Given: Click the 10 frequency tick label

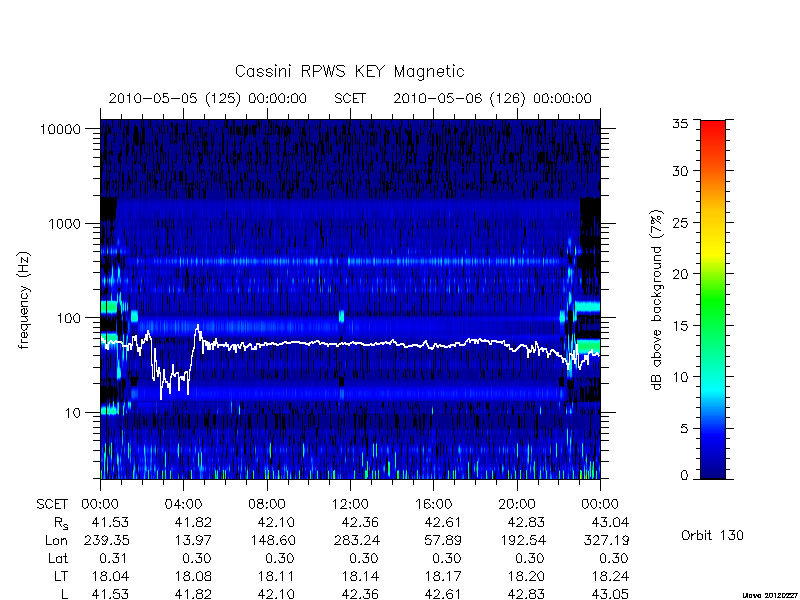Looking at the screenshot, I should 73,413.
